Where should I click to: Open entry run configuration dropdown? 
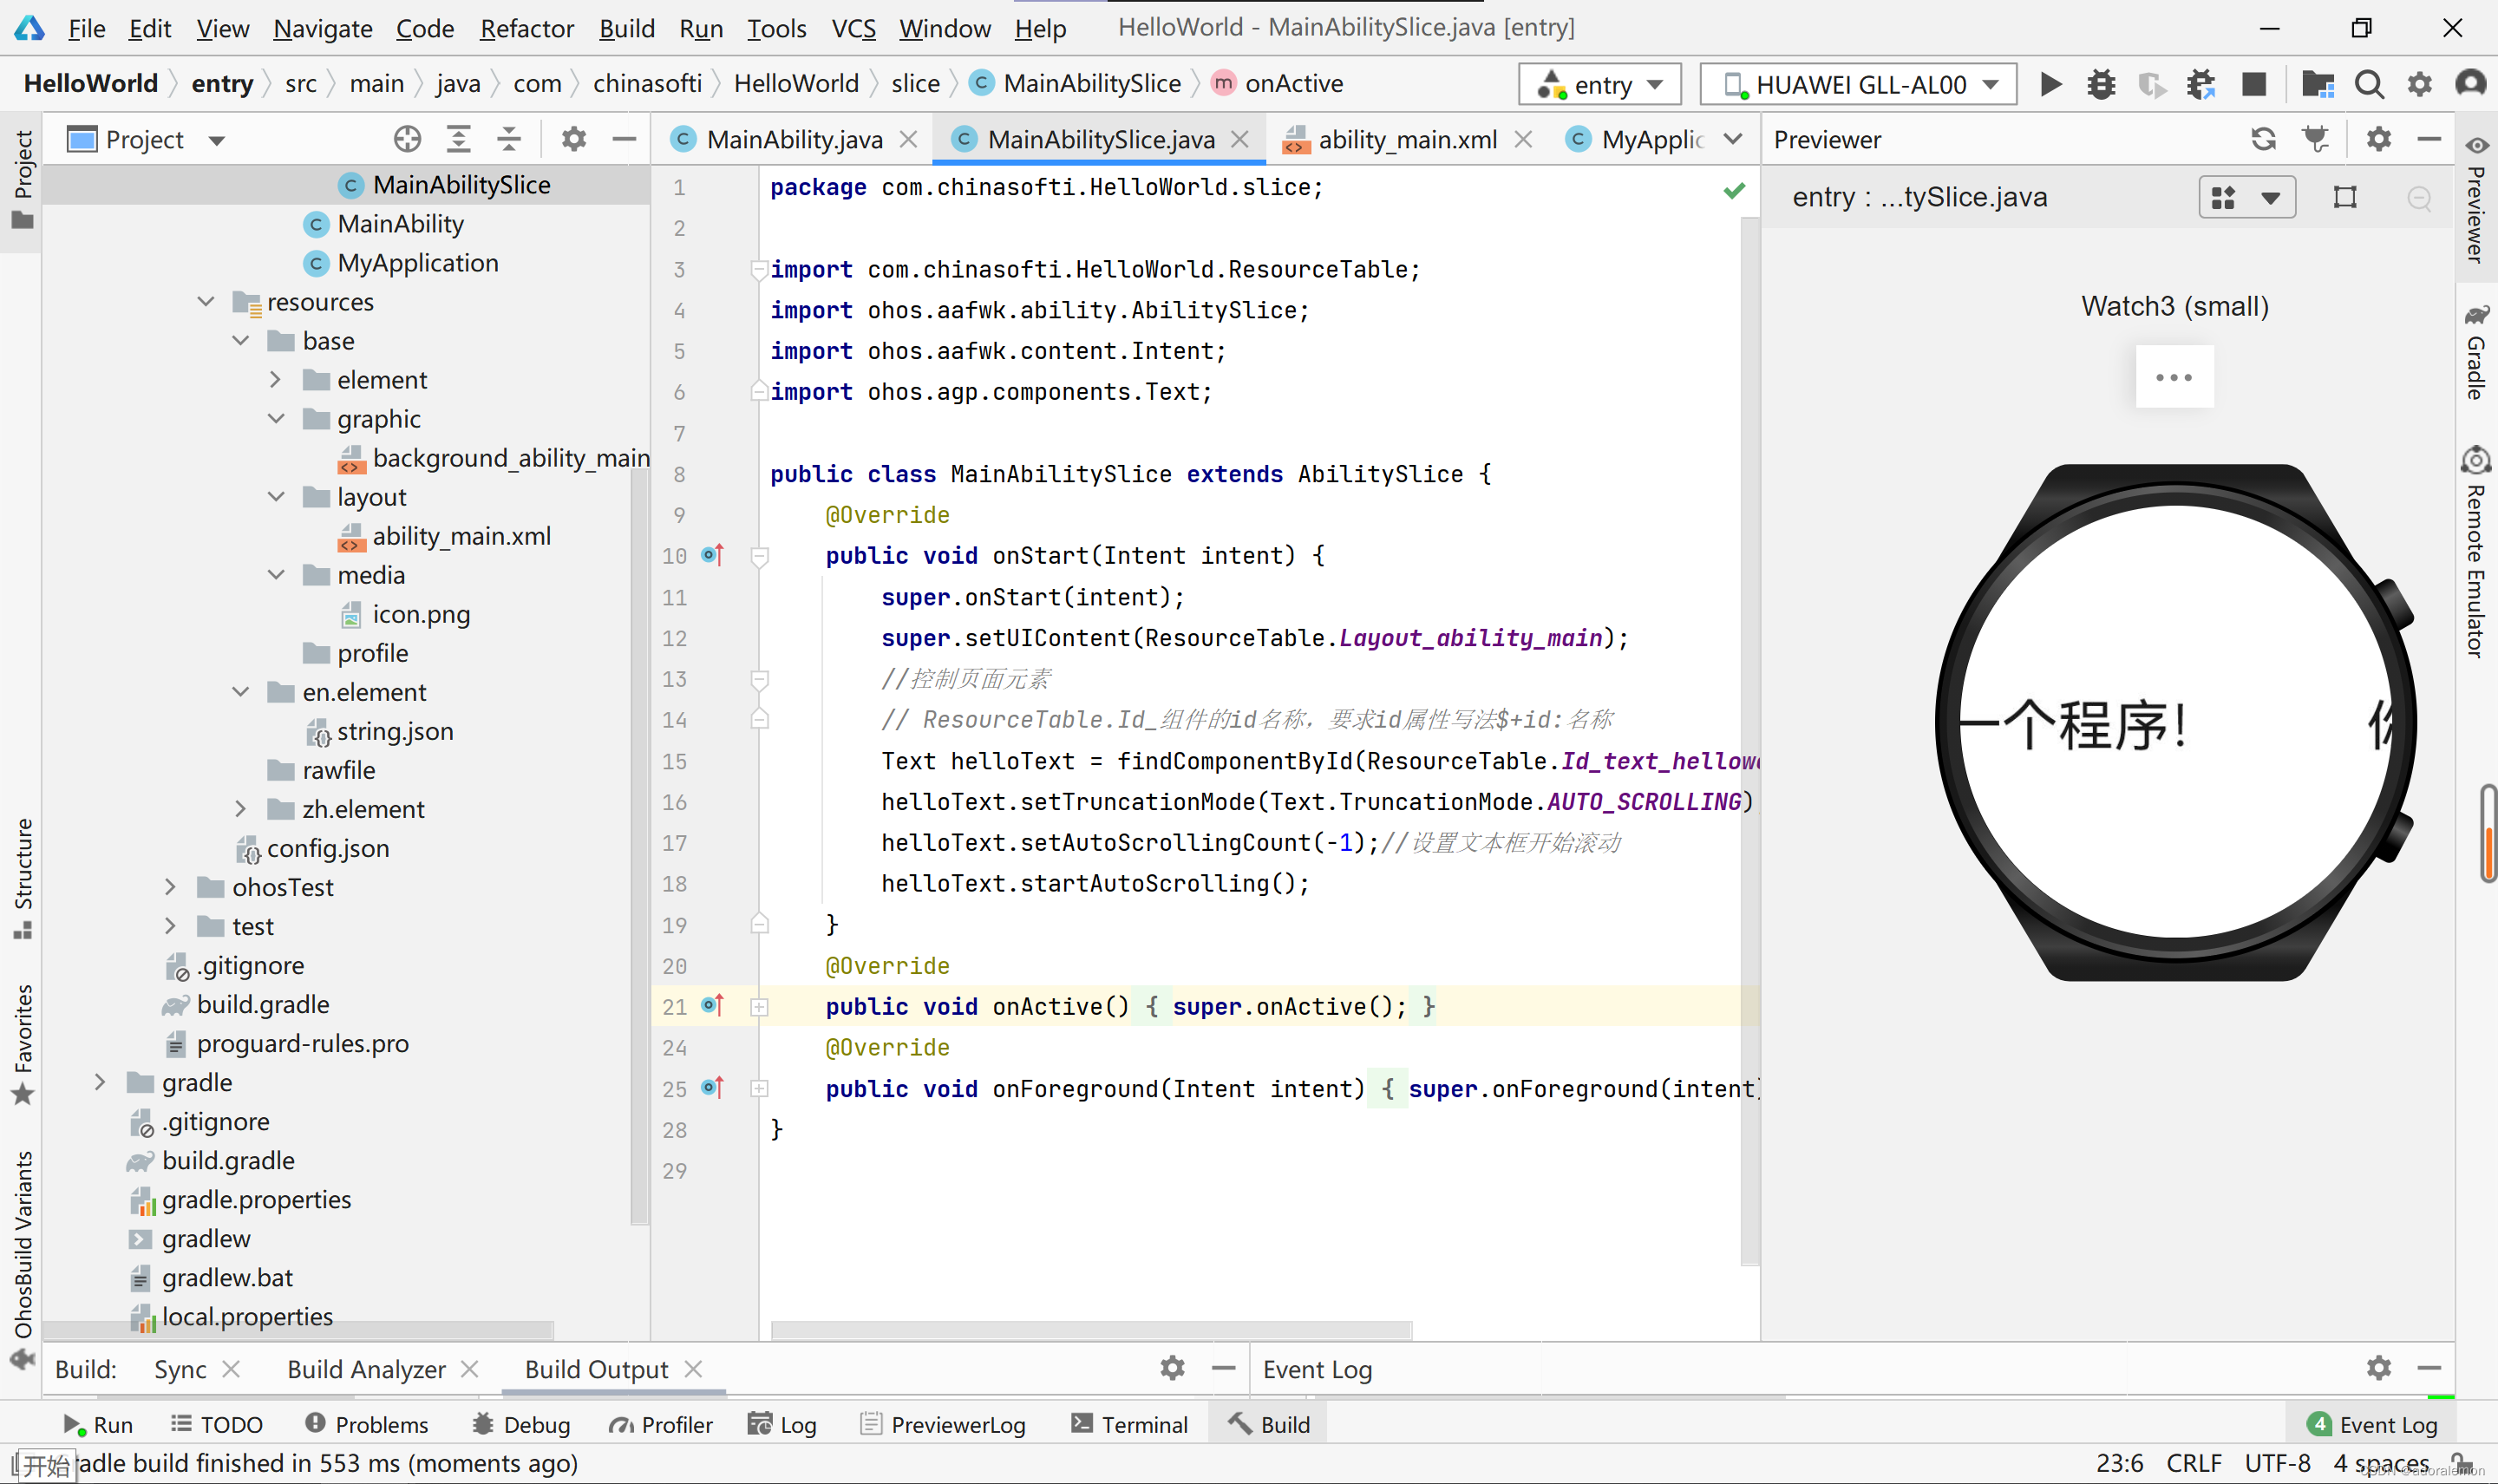(1599, 84)
